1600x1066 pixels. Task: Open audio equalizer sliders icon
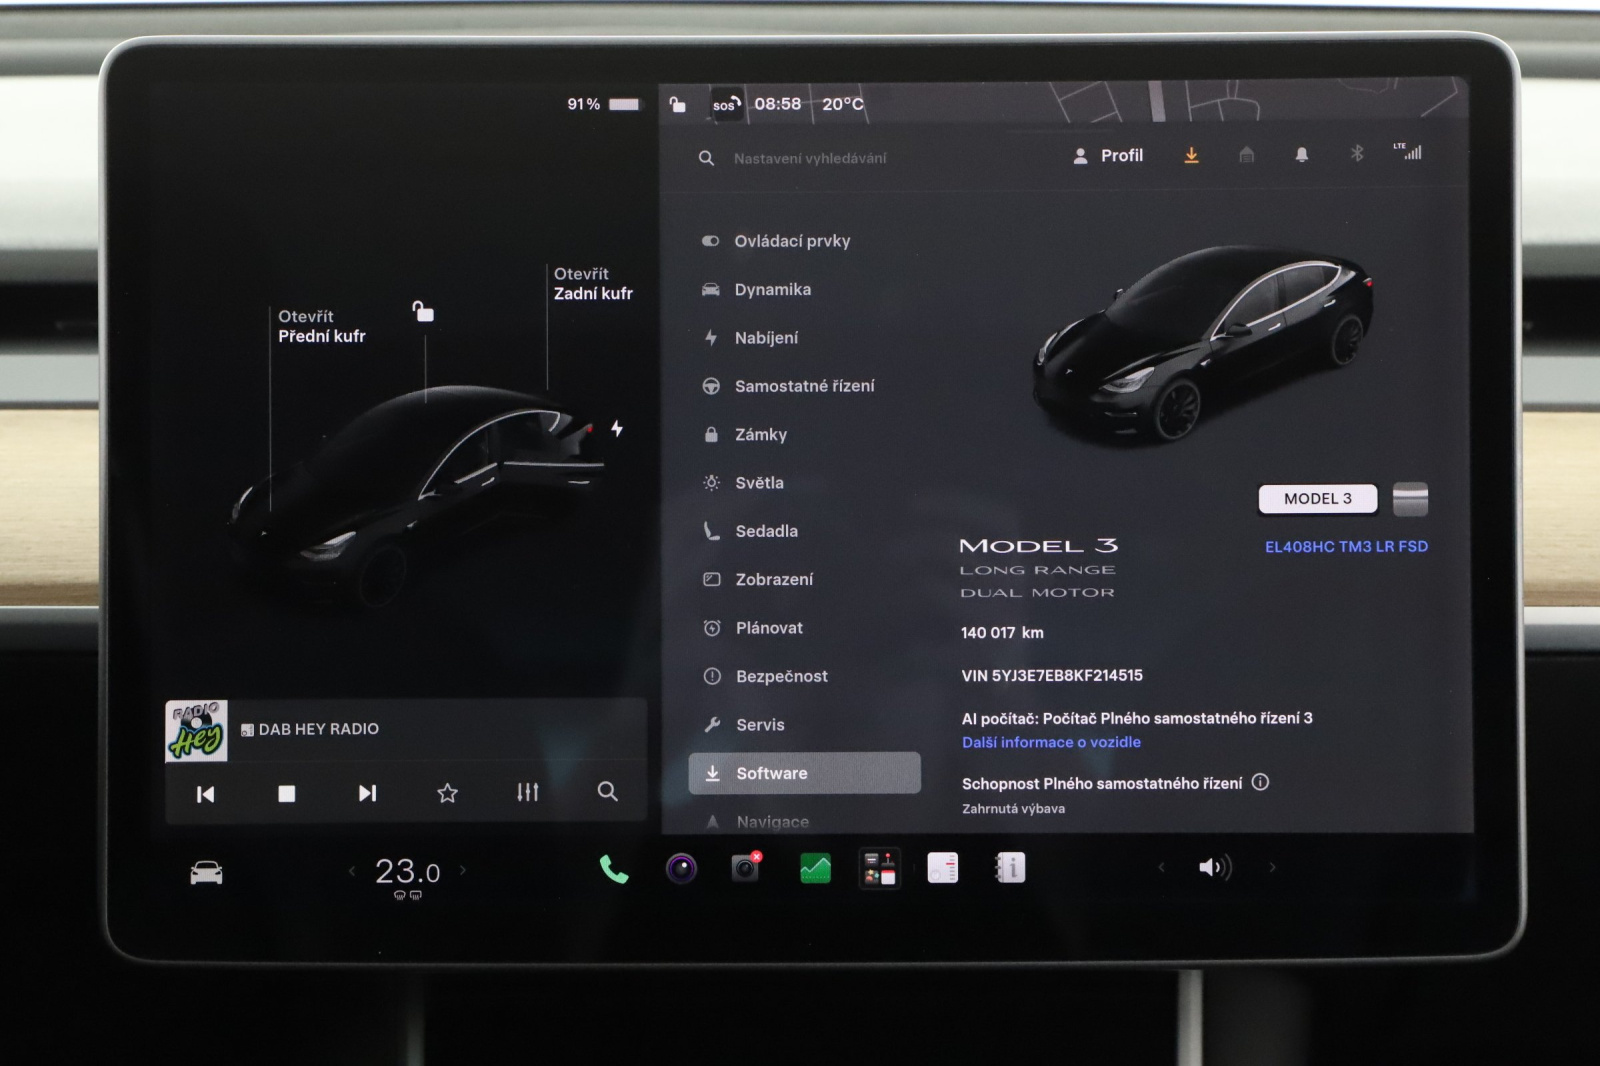(x=527, y=792)
